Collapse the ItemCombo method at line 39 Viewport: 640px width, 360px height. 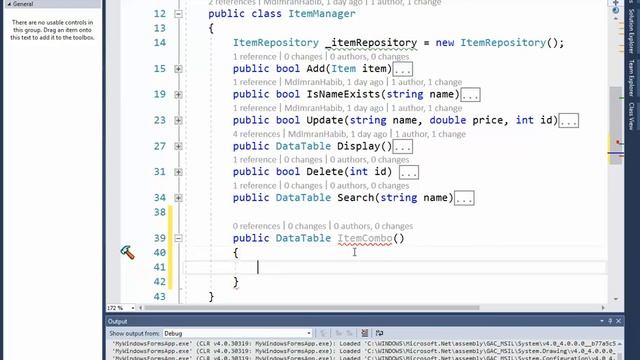coord(178,238)
